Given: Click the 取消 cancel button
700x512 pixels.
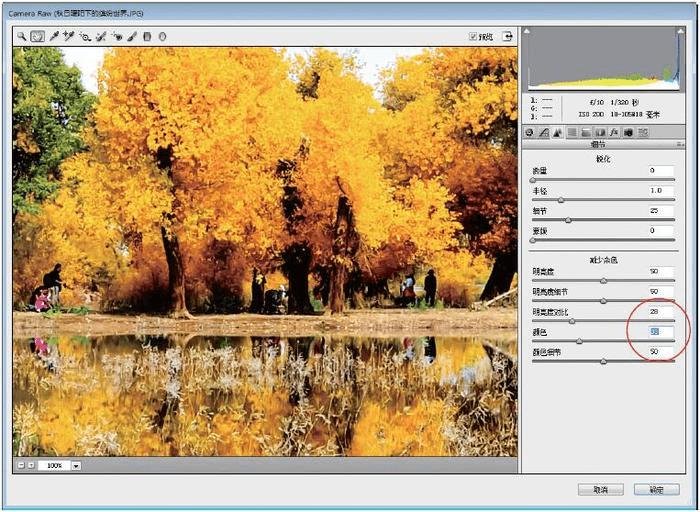Looking at the screenshot, I should coord(600,490).
